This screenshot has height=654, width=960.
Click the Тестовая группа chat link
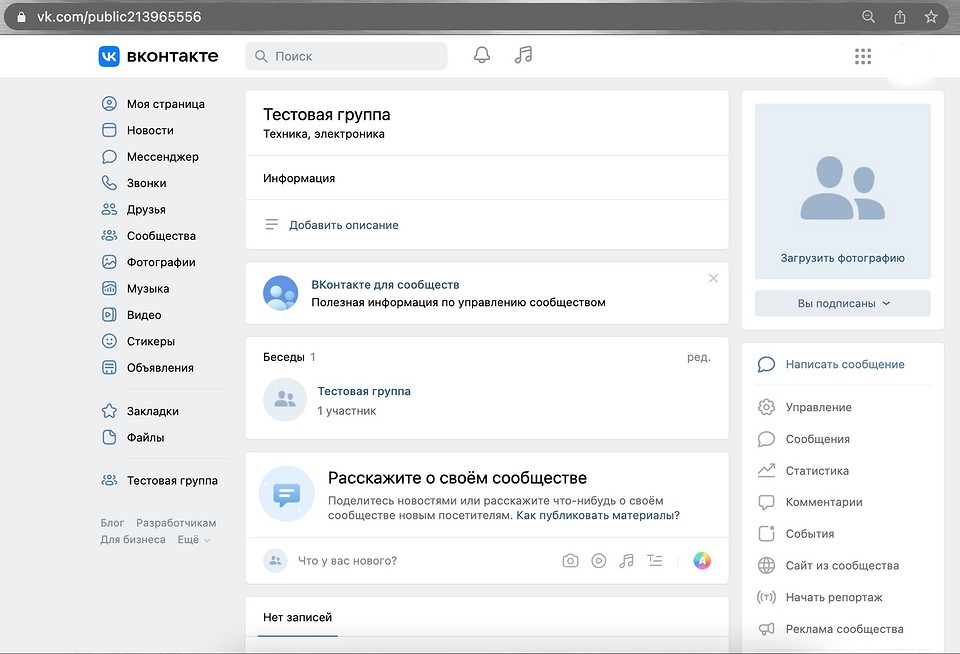coord(364,391)
